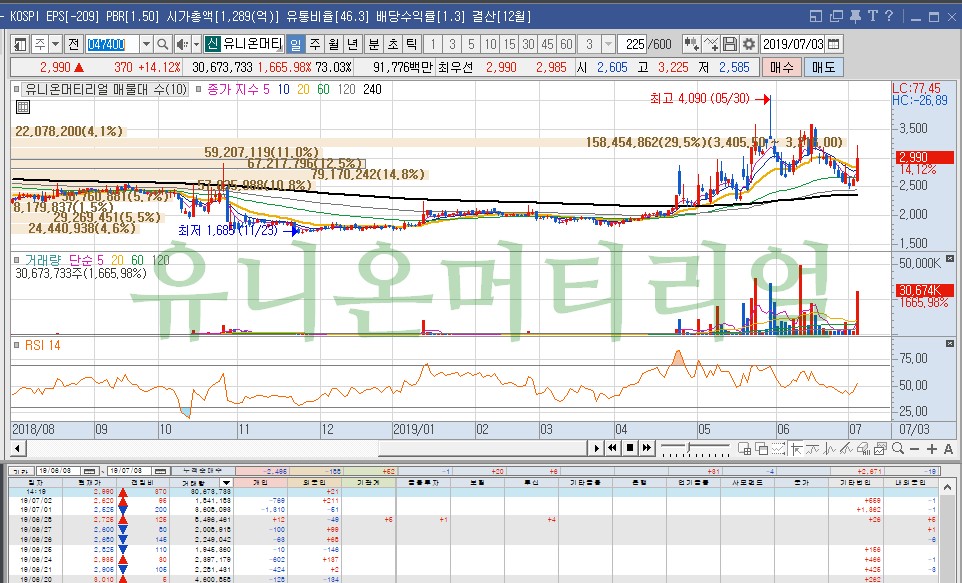Click the rewind replay button
Screen dimensions: 962x583
pyautogui.click(x=612, y=449)
